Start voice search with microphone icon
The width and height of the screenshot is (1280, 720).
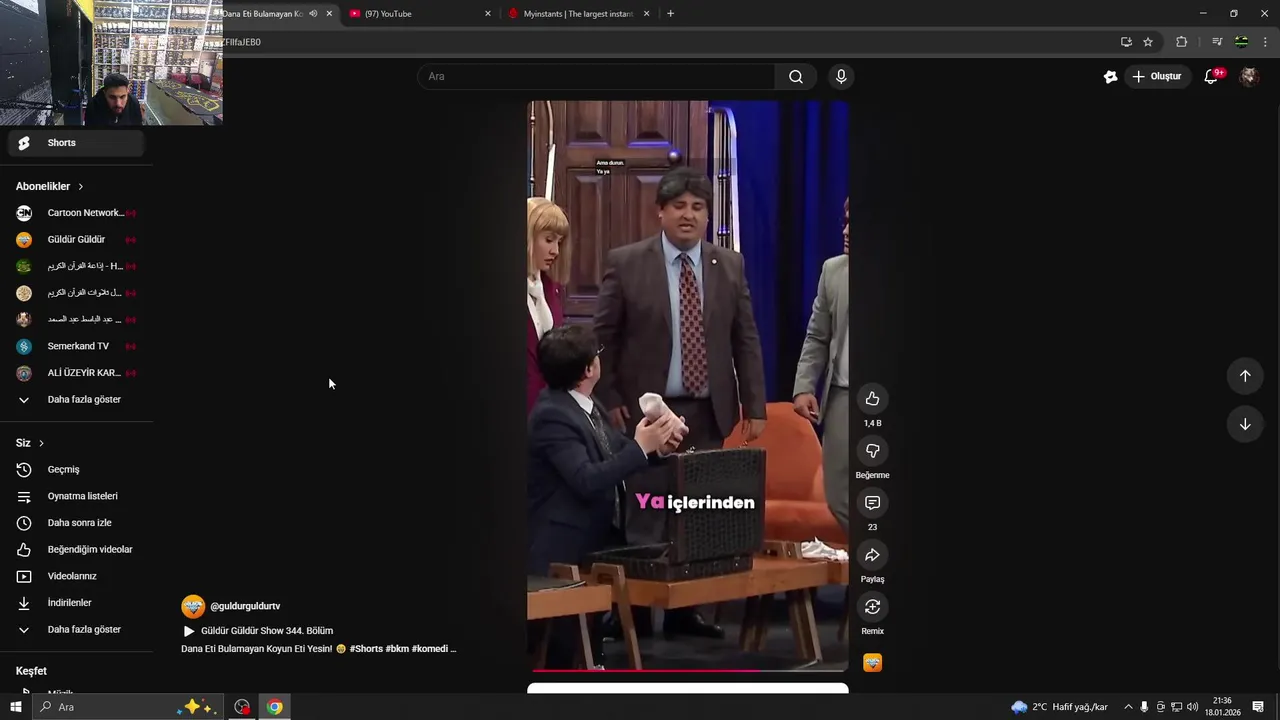pyautogui.click(x=841, y=77)
